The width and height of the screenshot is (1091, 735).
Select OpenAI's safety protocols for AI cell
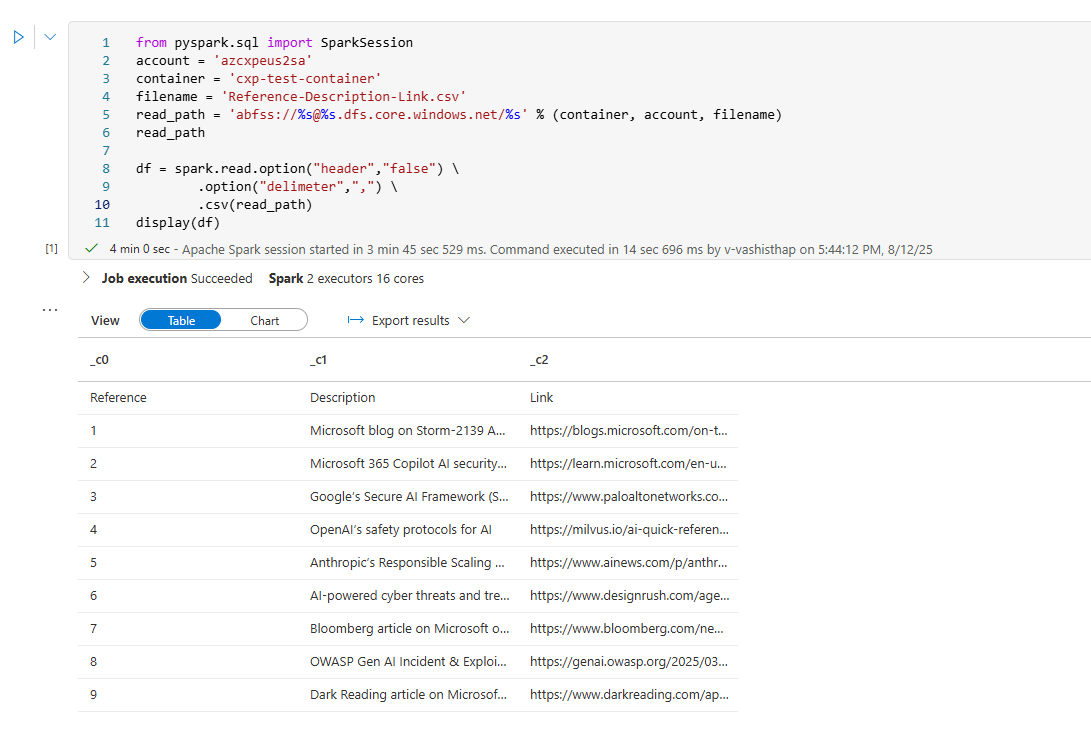(x=401, y=530)
